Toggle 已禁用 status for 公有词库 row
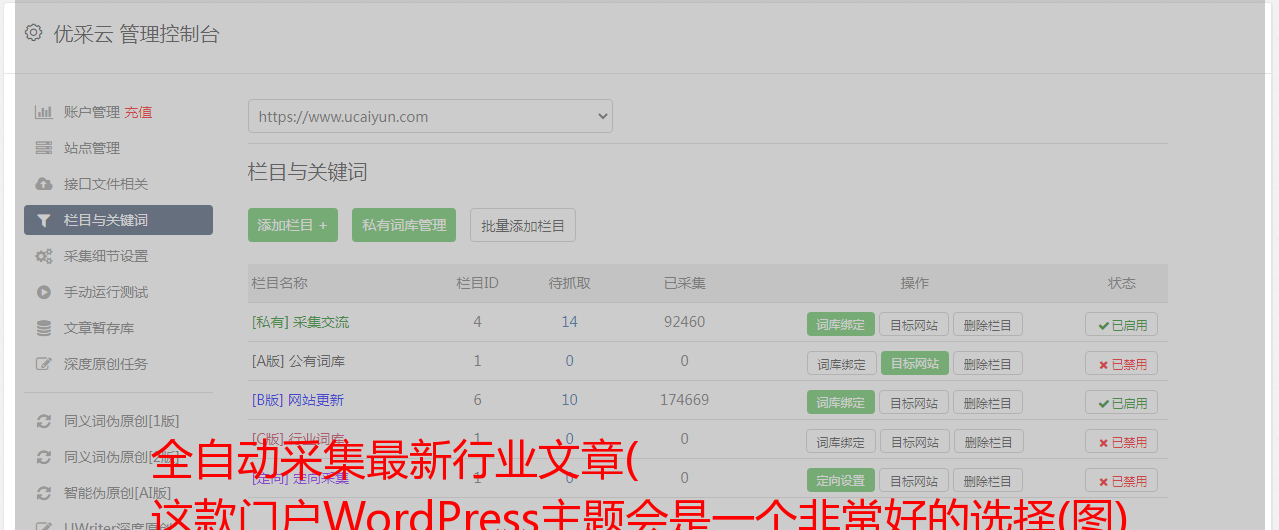Screen dimensions: 1279x530 (x=1122, y=363)
